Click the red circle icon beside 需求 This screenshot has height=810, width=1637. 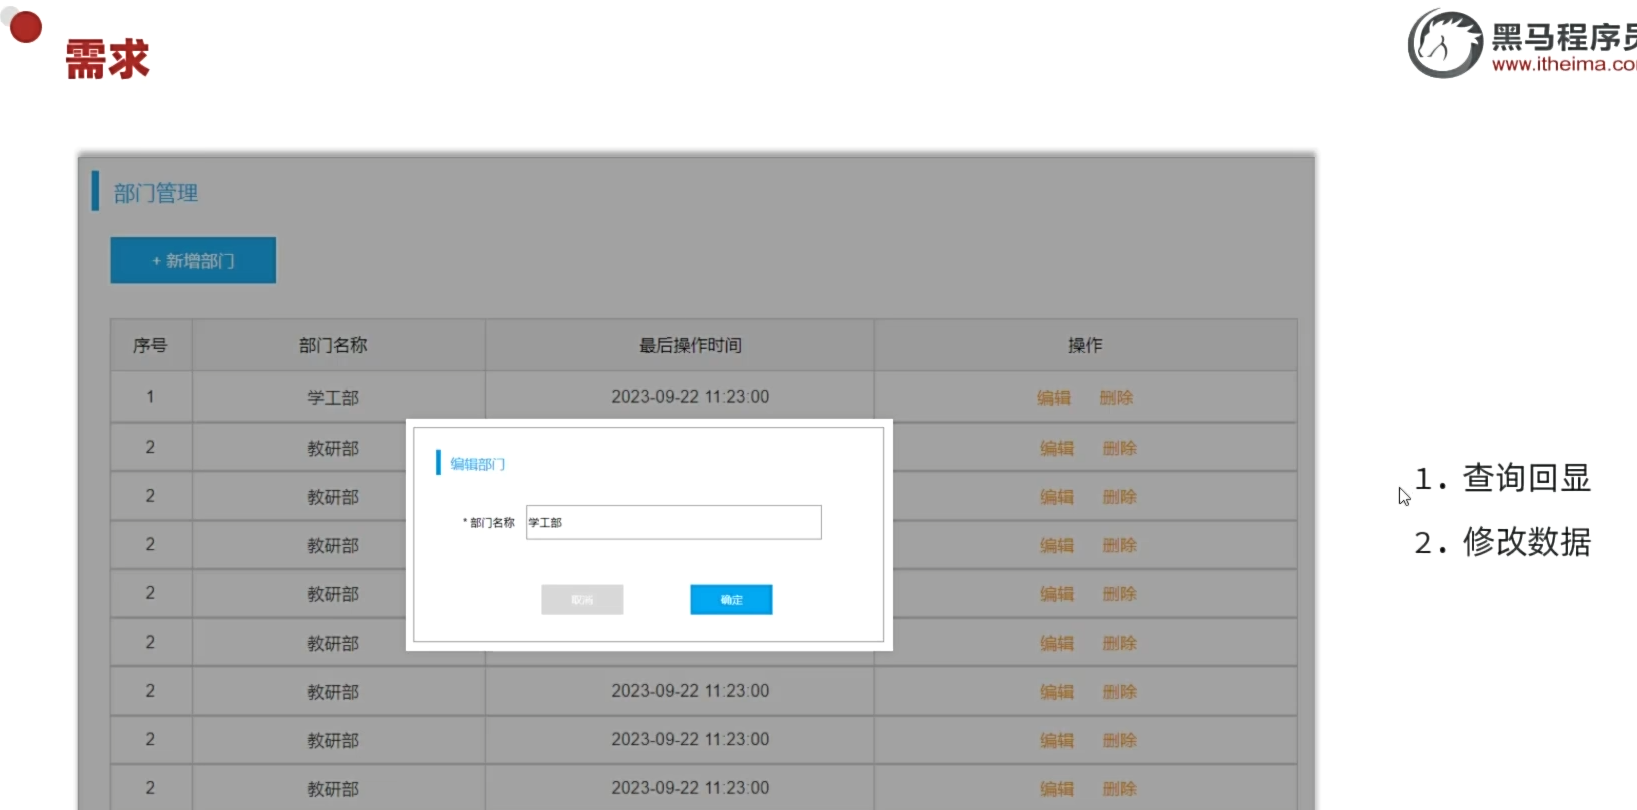tap(25, 27)
